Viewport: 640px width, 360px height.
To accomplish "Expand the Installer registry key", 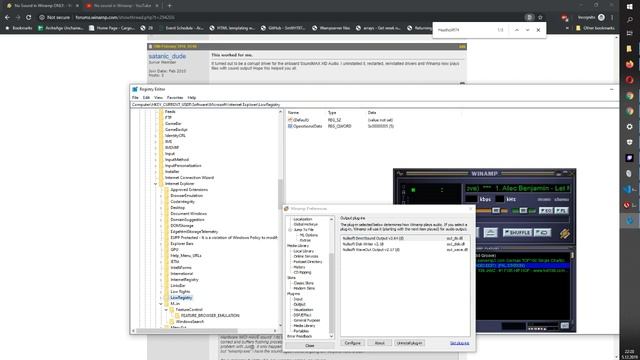I will coord(156,172).
